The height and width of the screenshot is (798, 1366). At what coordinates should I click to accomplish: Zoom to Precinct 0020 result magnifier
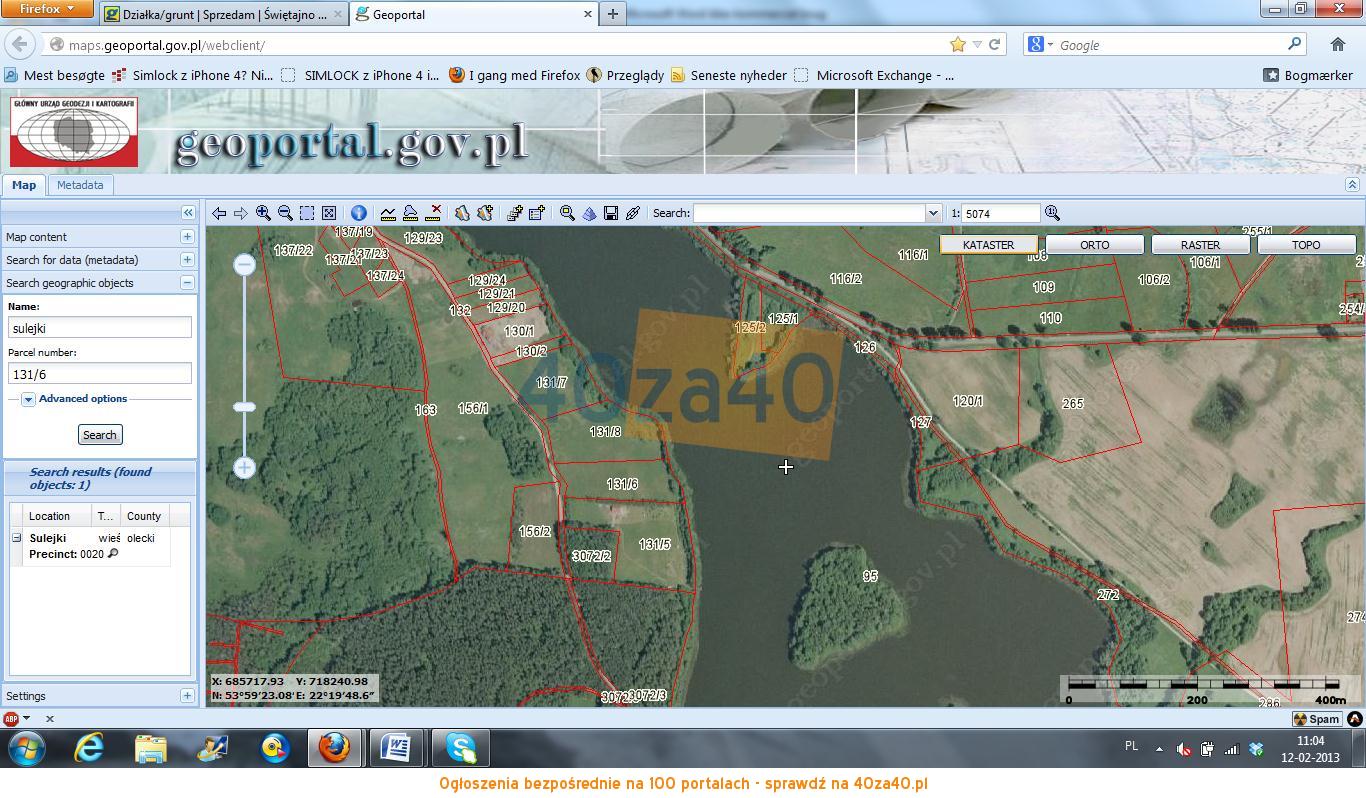pyautogui.click(x=113, y=554)
